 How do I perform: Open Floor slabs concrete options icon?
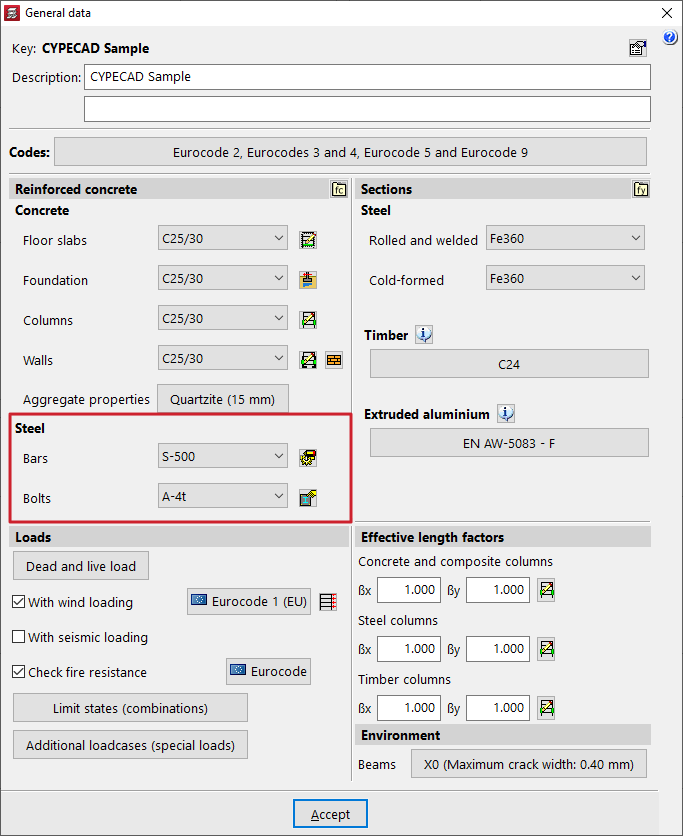[x=308, y=240]
